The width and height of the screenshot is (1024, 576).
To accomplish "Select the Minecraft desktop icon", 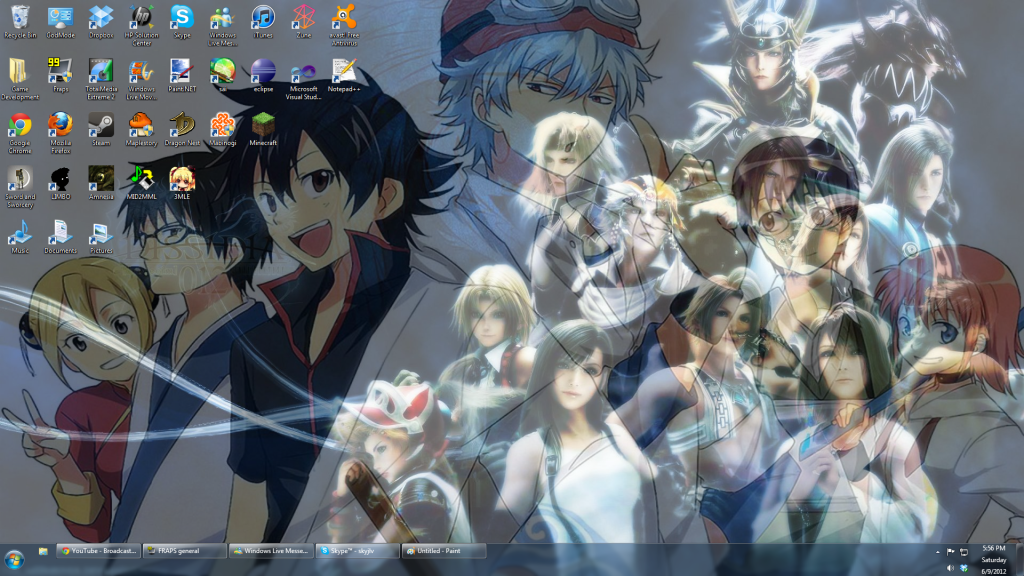I will tap(263, 129).
